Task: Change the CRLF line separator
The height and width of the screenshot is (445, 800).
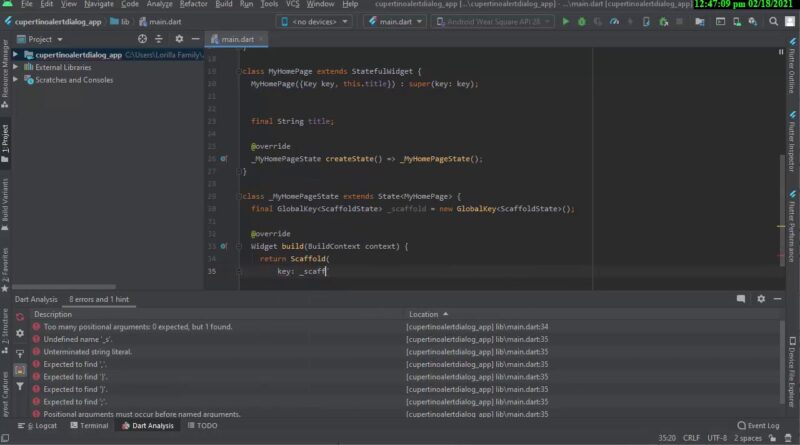Action: click(x=691, y=438)
